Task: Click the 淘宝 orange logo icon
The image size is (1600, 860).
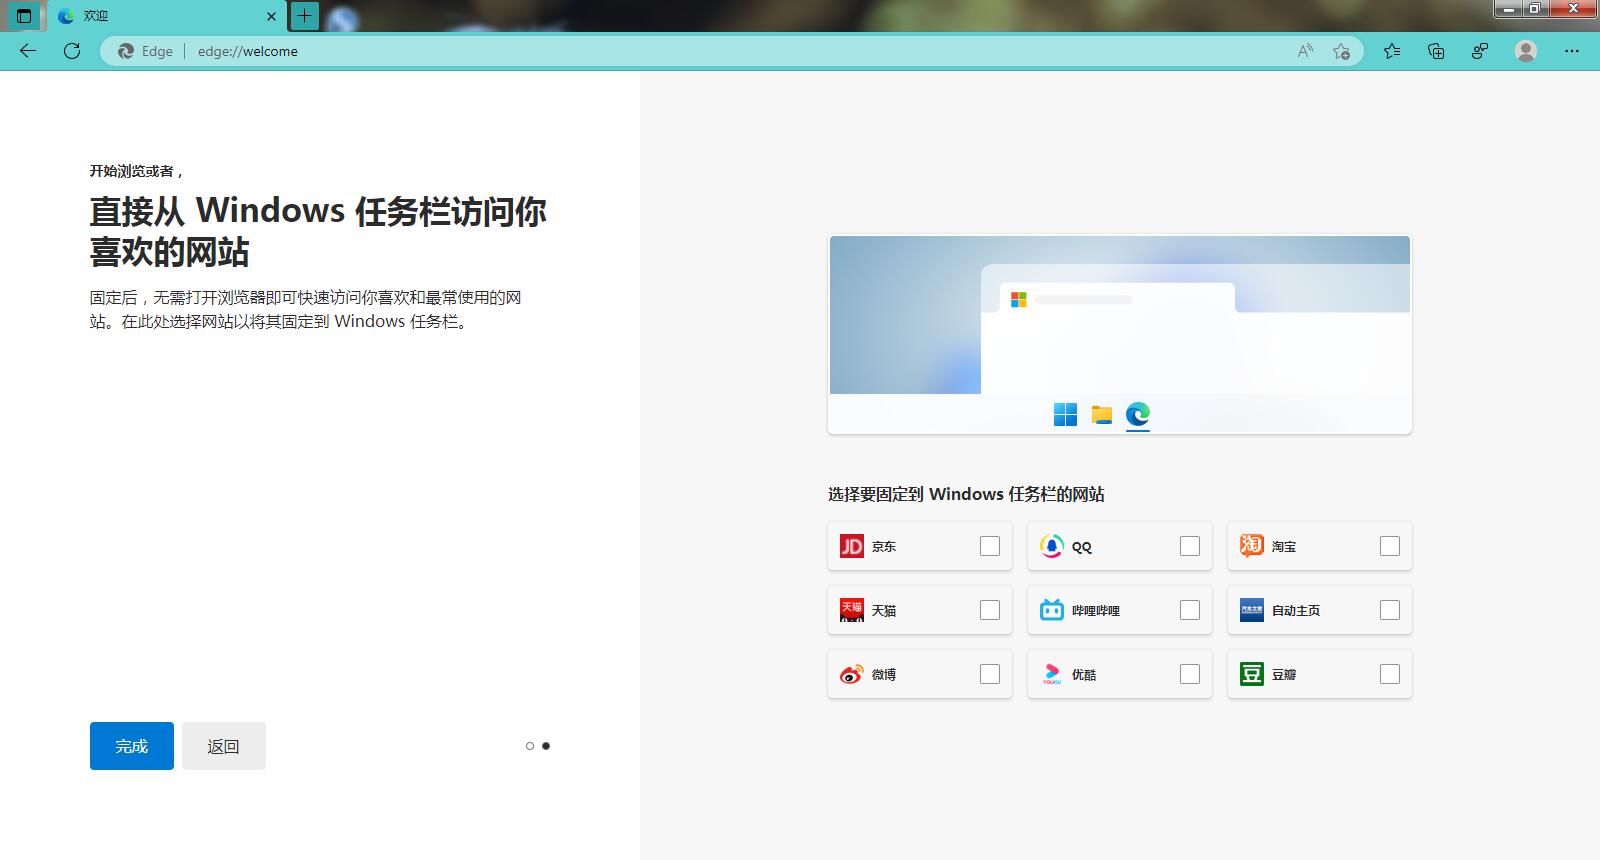Action: point(1252,546)
